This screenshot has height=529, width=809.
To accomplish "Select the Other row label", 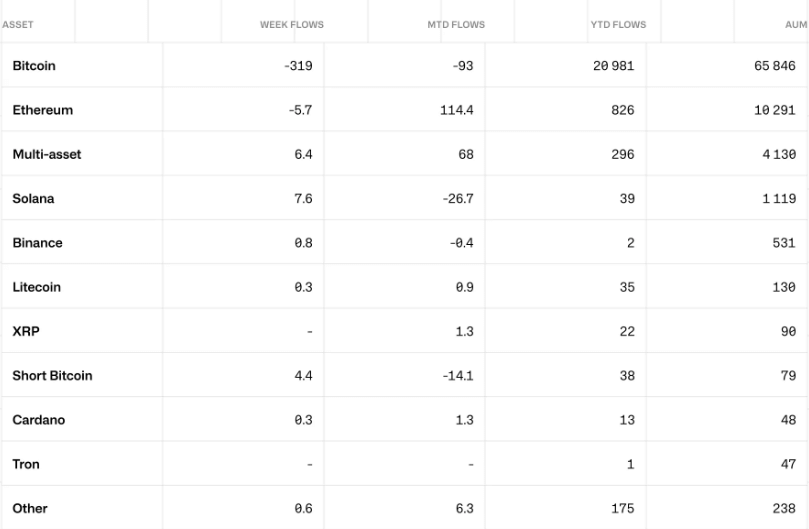I will (x=30, y=508).
